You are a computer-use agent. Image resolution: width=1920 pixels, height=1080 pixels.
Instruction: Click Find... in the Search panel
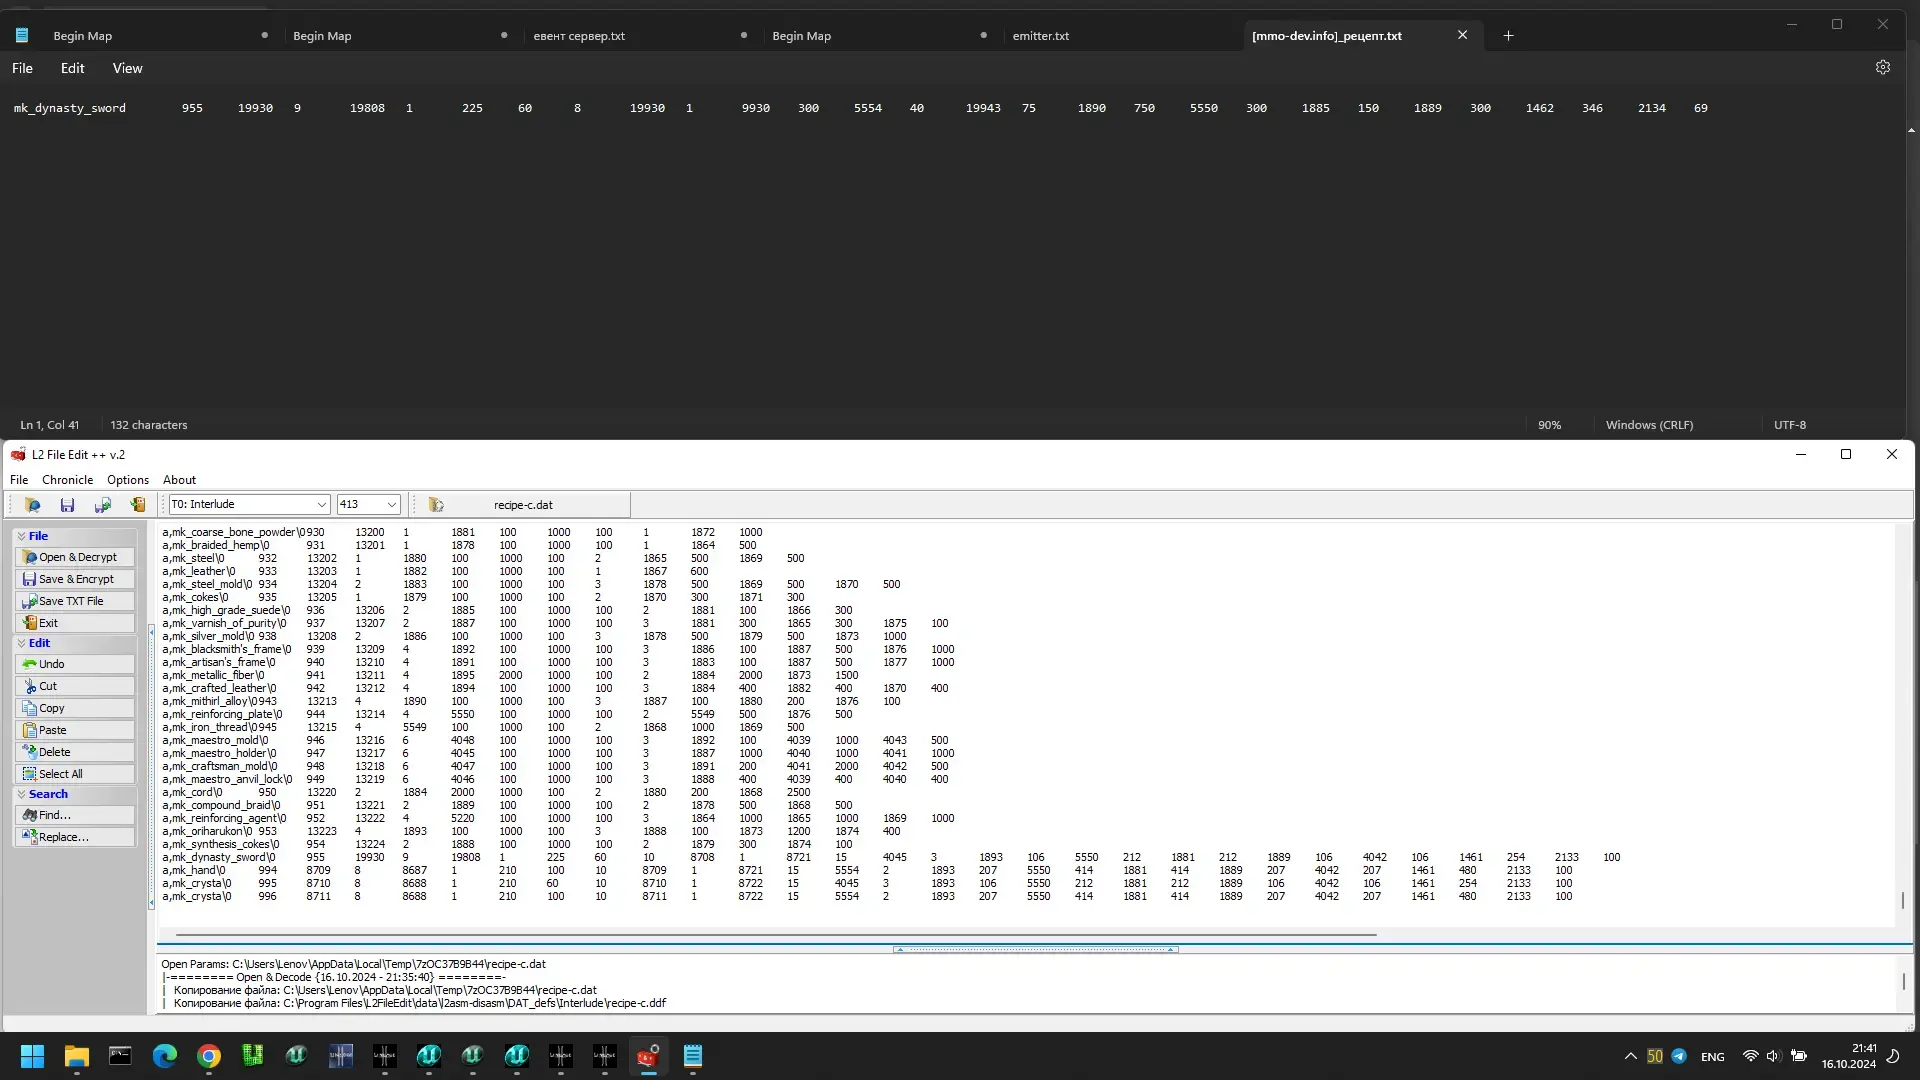75,815
